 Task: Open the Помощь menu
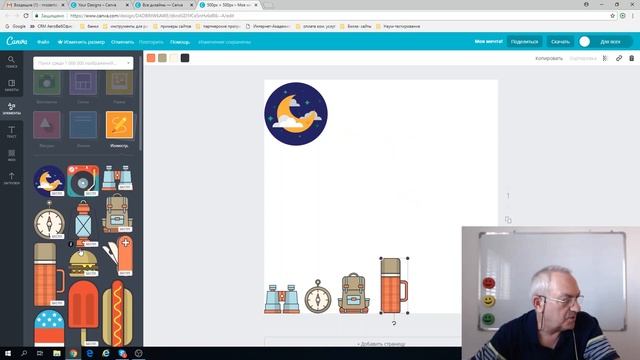pos(180,42)
